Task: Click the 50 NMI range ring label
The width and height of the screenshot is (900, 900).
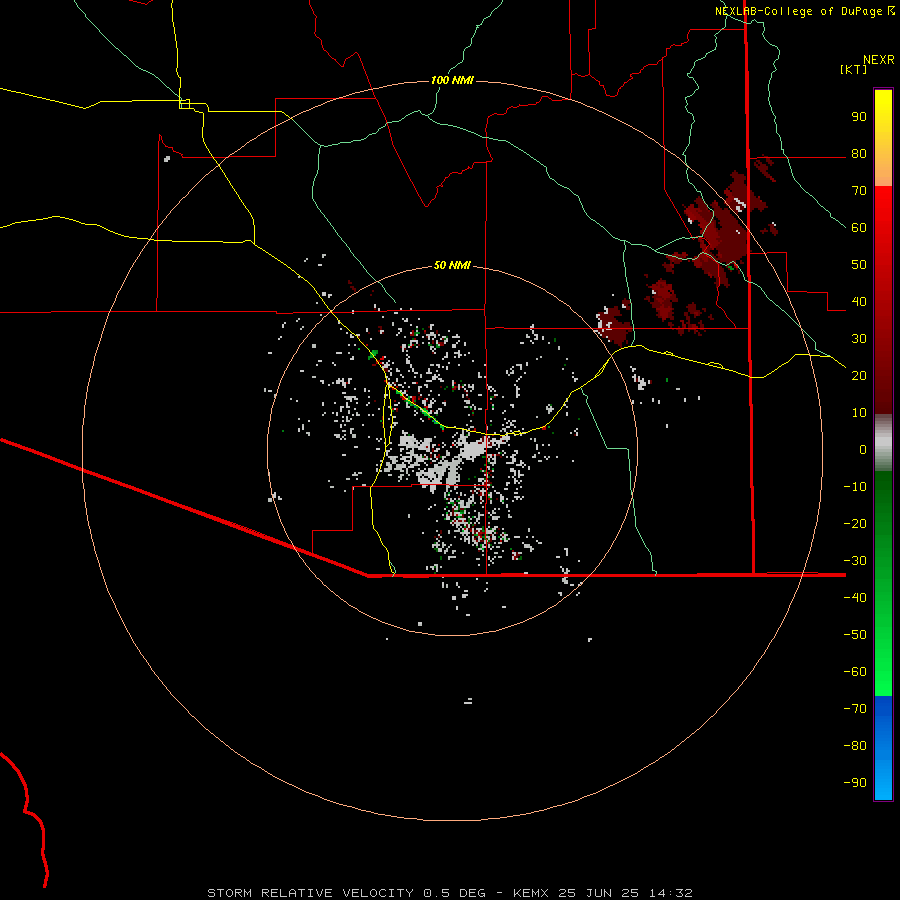Action: (x=452, y=265)
